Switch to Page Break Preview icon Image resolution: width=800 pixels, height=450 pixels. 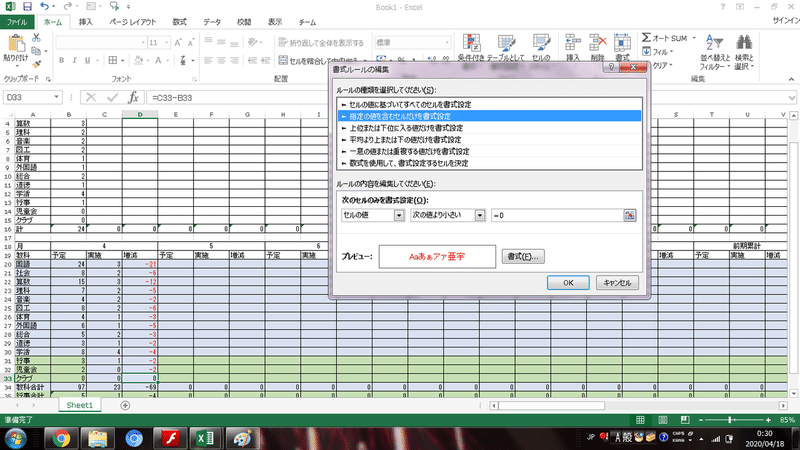point(685,420)
